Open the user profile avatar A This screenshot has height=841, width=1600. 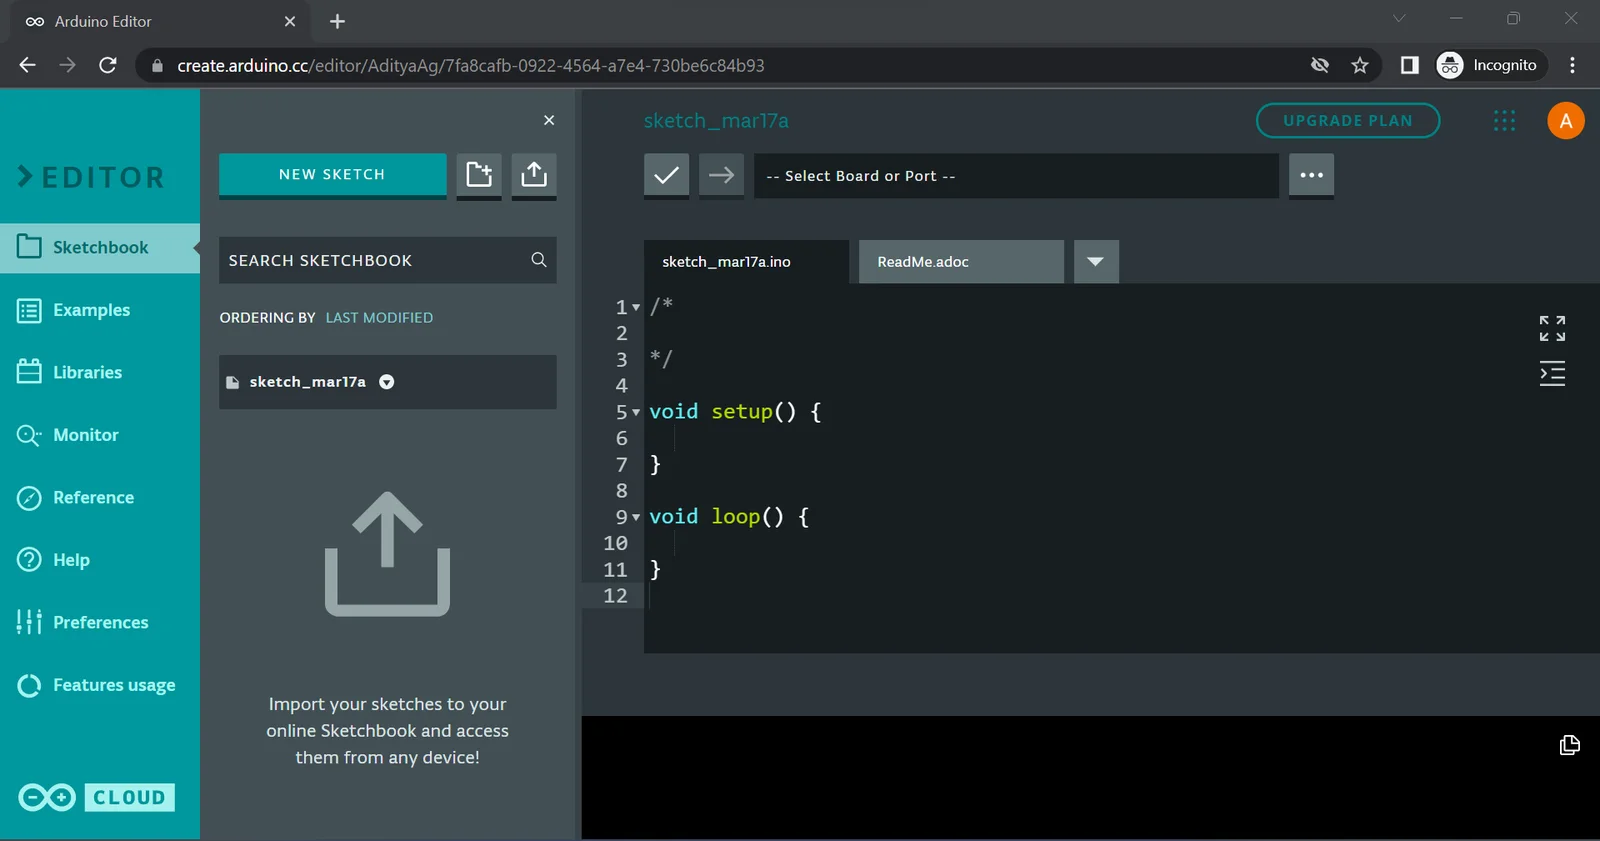click(x=1566, y=121)
